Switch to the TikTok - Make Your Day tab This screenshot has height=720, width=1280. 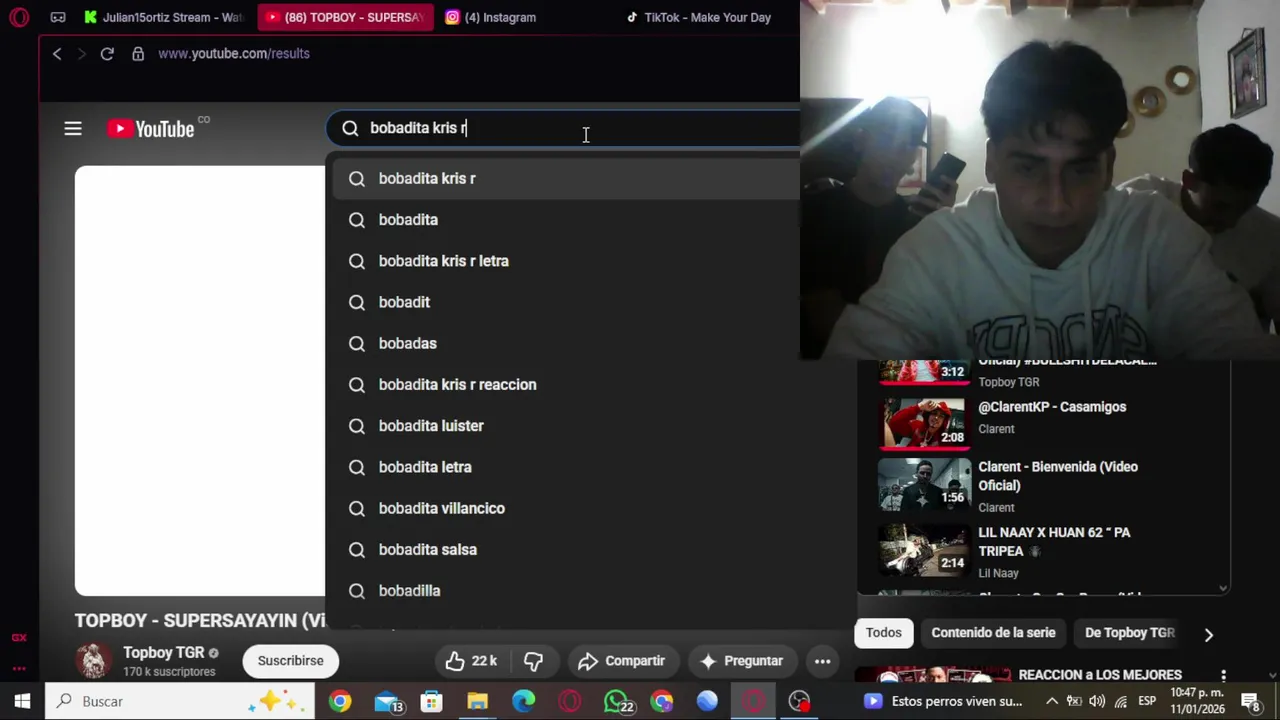pos(698,17)
